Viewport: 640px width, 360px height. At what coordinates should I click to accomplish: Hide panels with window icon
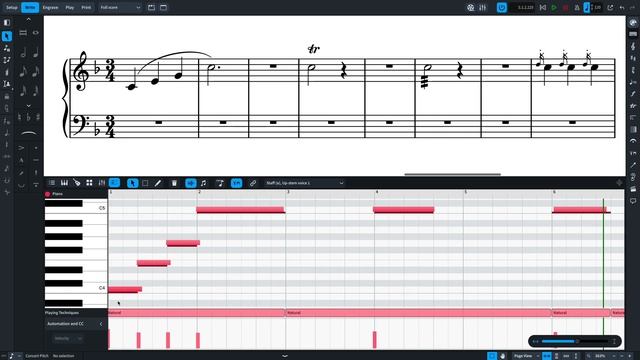tap(163, 7)
